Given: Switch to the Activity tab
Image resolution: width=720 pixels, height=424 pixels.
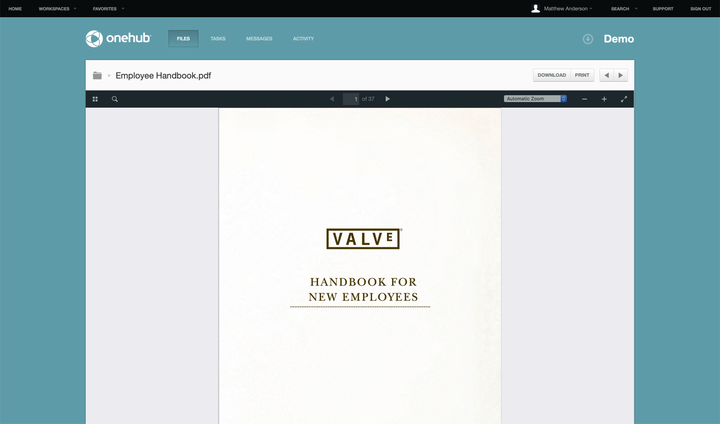Looking at the screenshot, I should [304, 39].
